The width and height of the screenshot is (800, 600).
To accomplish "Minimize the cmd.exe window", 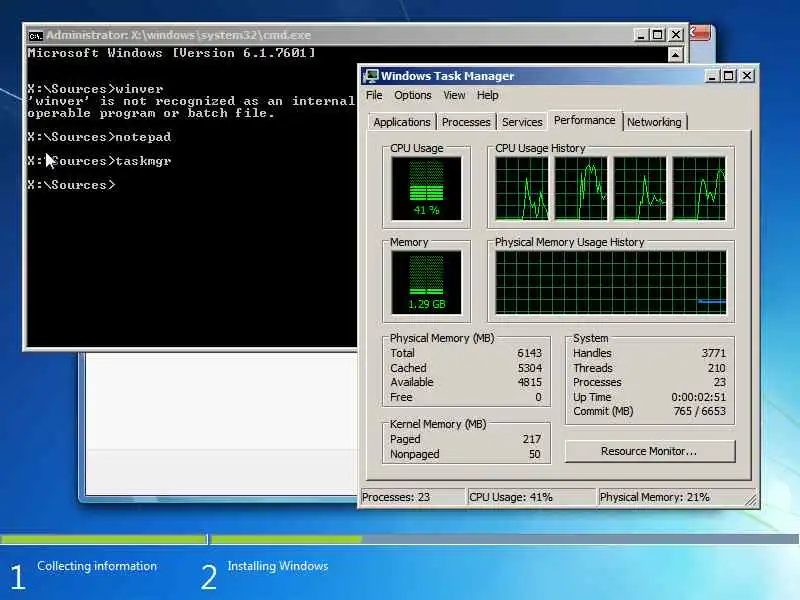I will coord(641,35).
